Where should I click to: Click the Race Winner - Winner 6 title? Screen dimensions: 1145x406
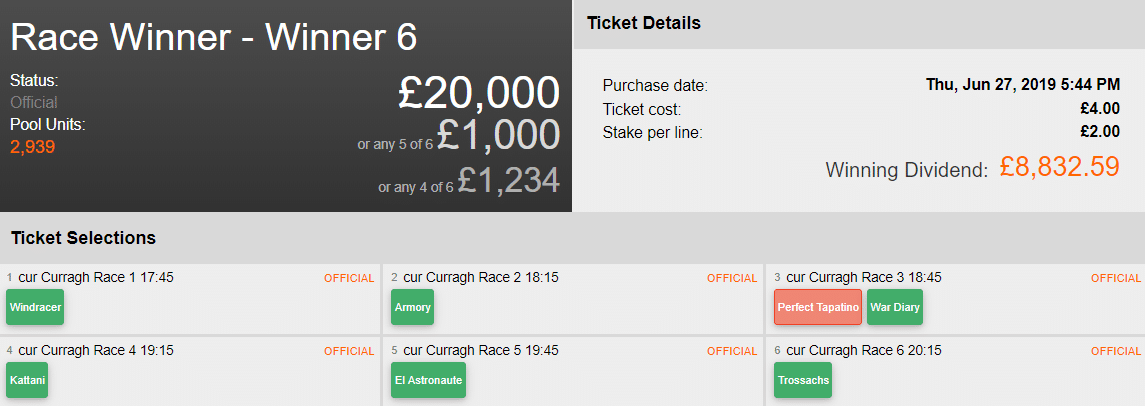coord(214,37)
